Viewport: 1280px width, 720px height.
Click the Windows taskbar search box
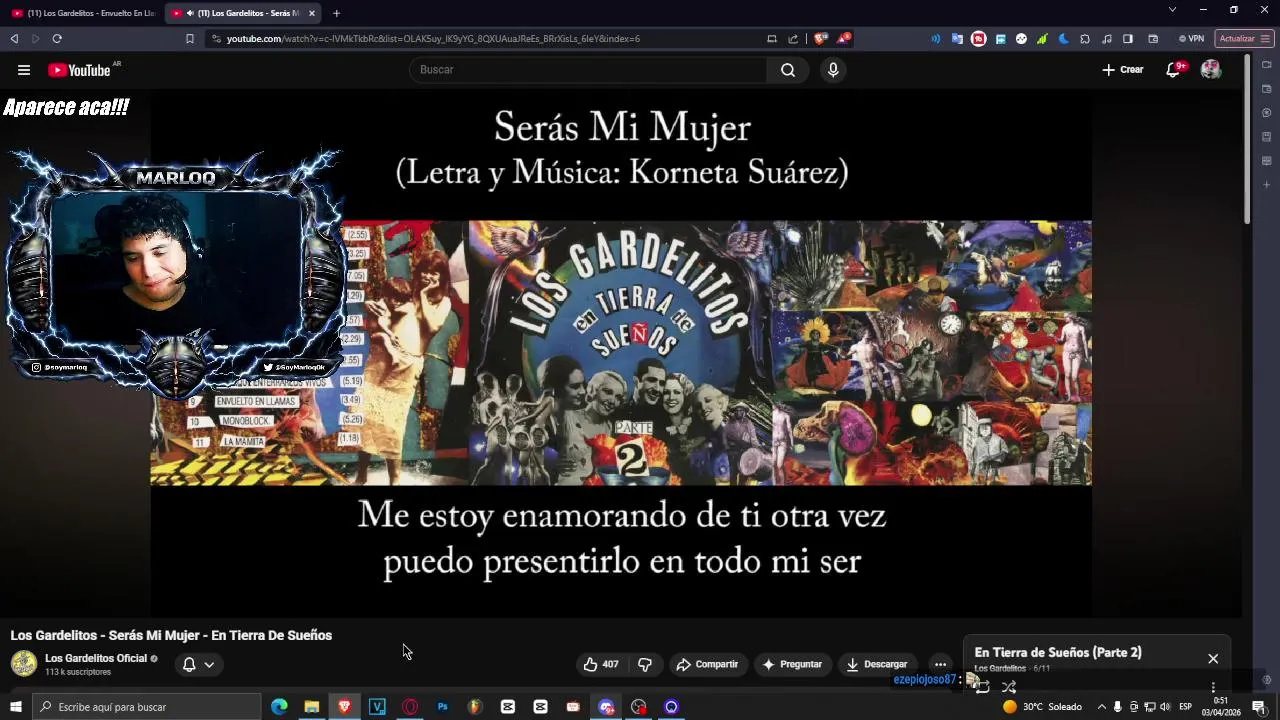point(147,707)
